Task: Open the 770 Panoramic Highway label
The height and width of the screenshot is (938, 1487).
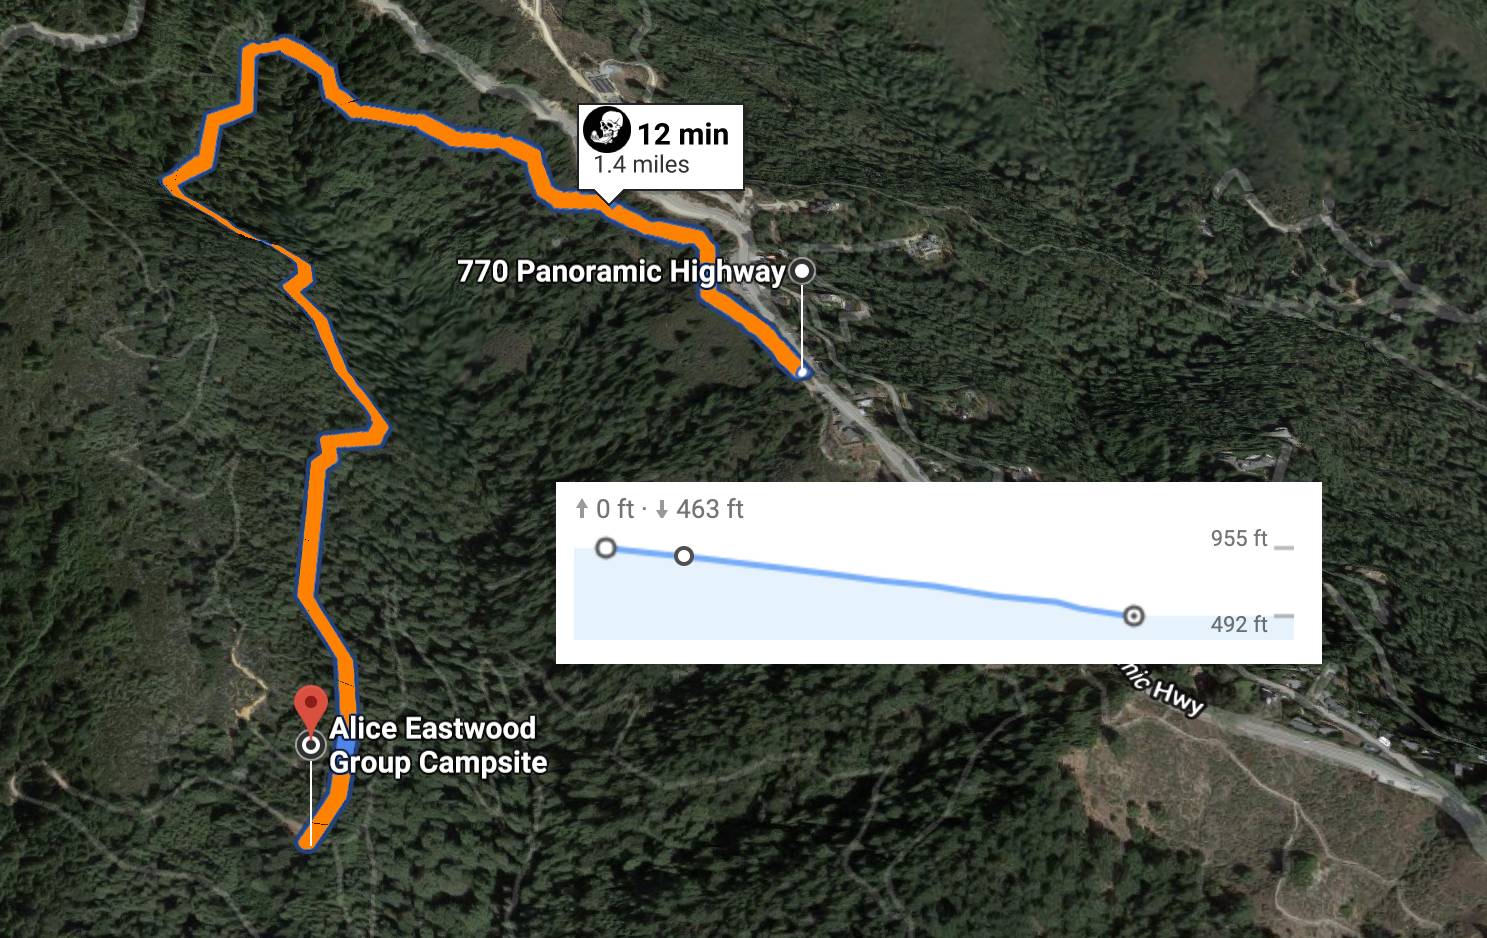Action: 621,272
